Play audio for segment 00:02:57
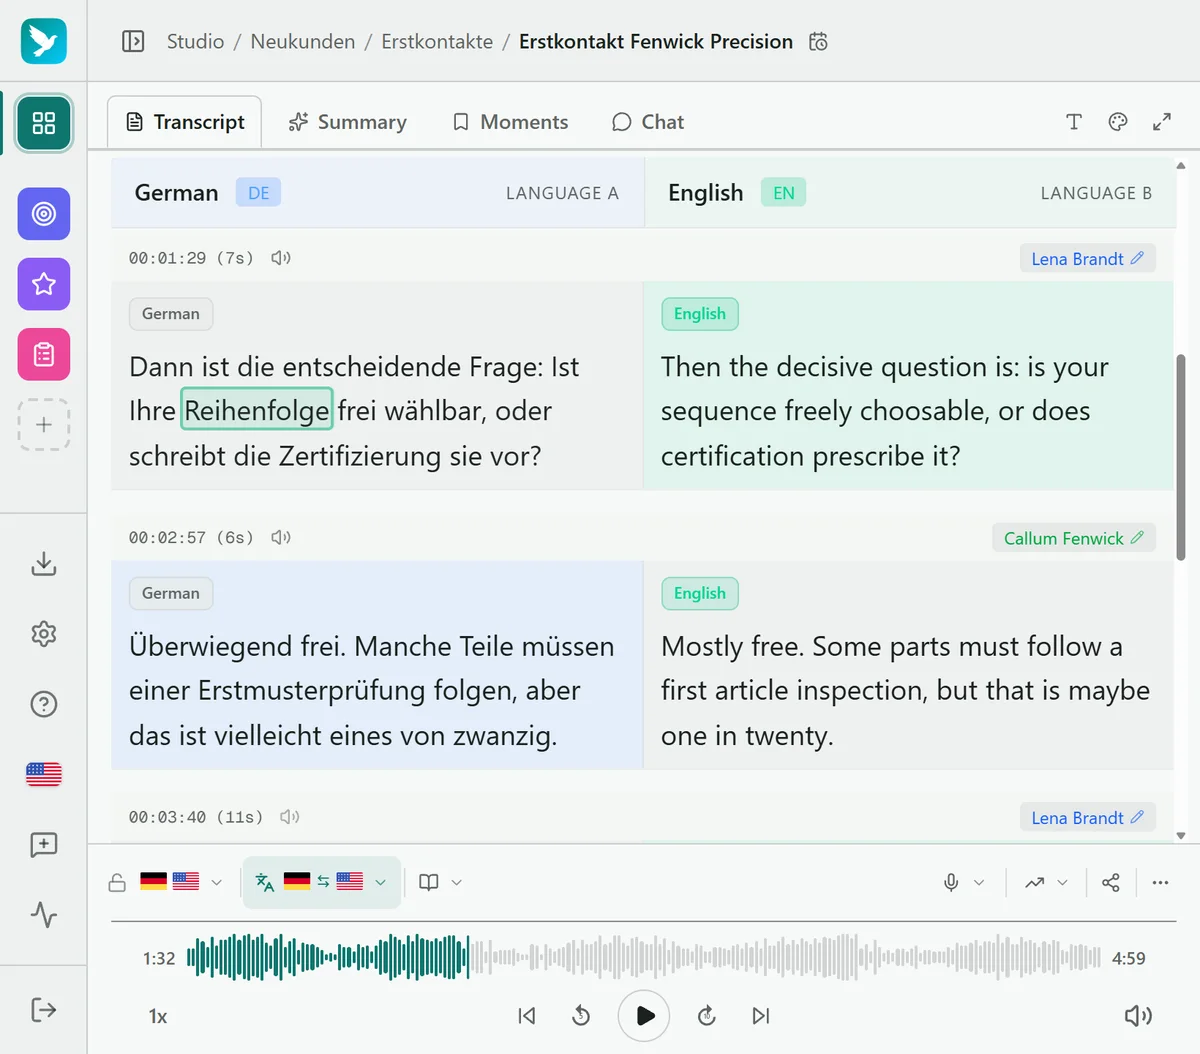The height and width of the screenshot is (1054, 1200). [x=281, y=538]
